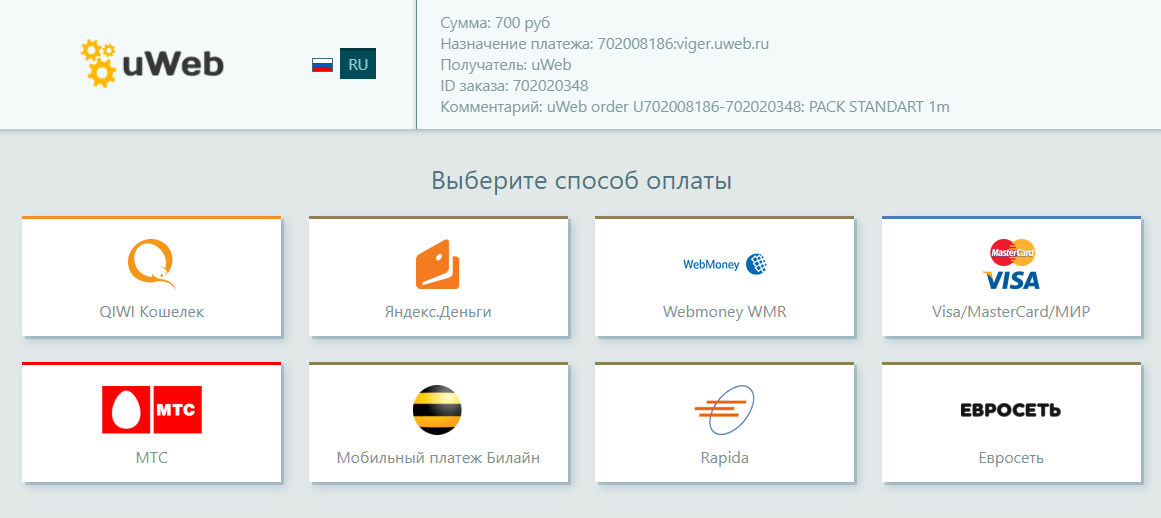Click the Rapida text label

pyautogui.click(x=724, y=458)
